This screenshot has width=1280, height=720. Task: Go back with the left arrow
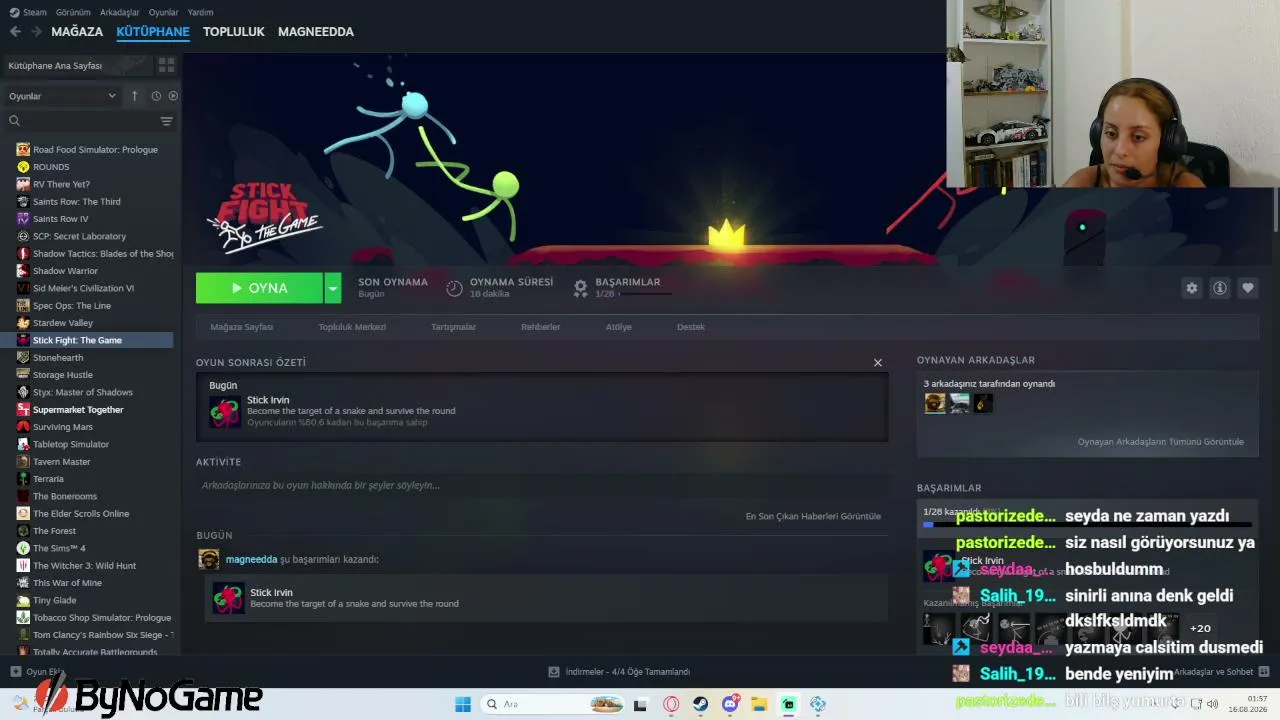[15, 32]
